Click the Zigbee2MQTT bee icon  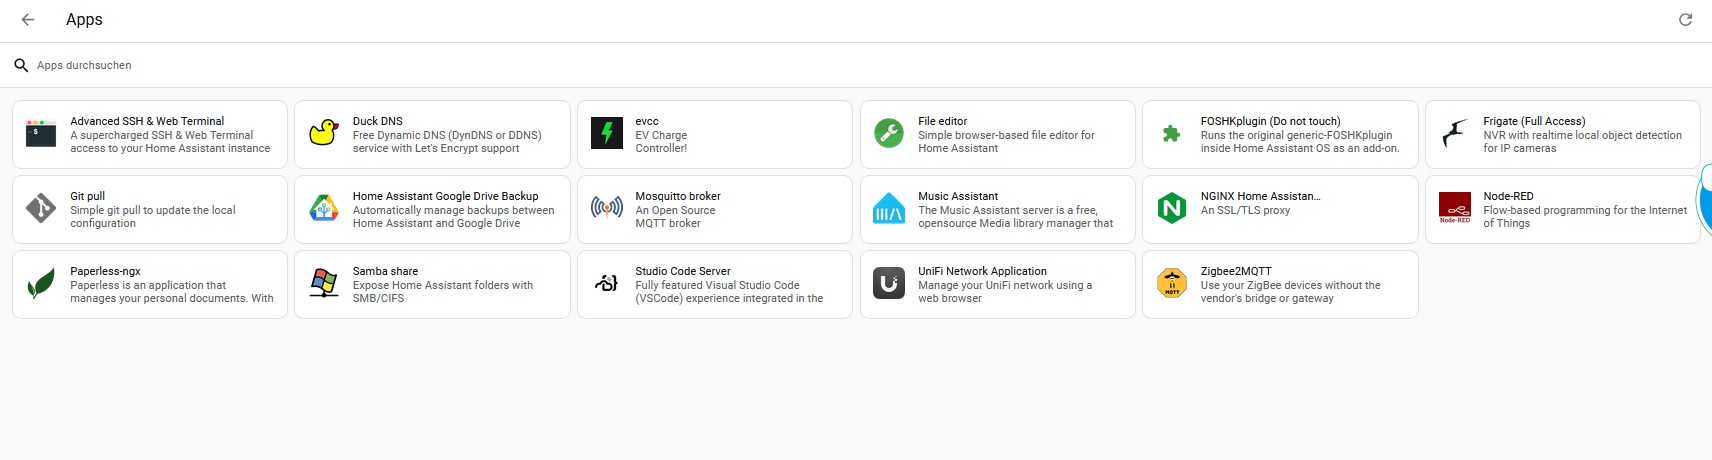click(x=1171, y=283)
